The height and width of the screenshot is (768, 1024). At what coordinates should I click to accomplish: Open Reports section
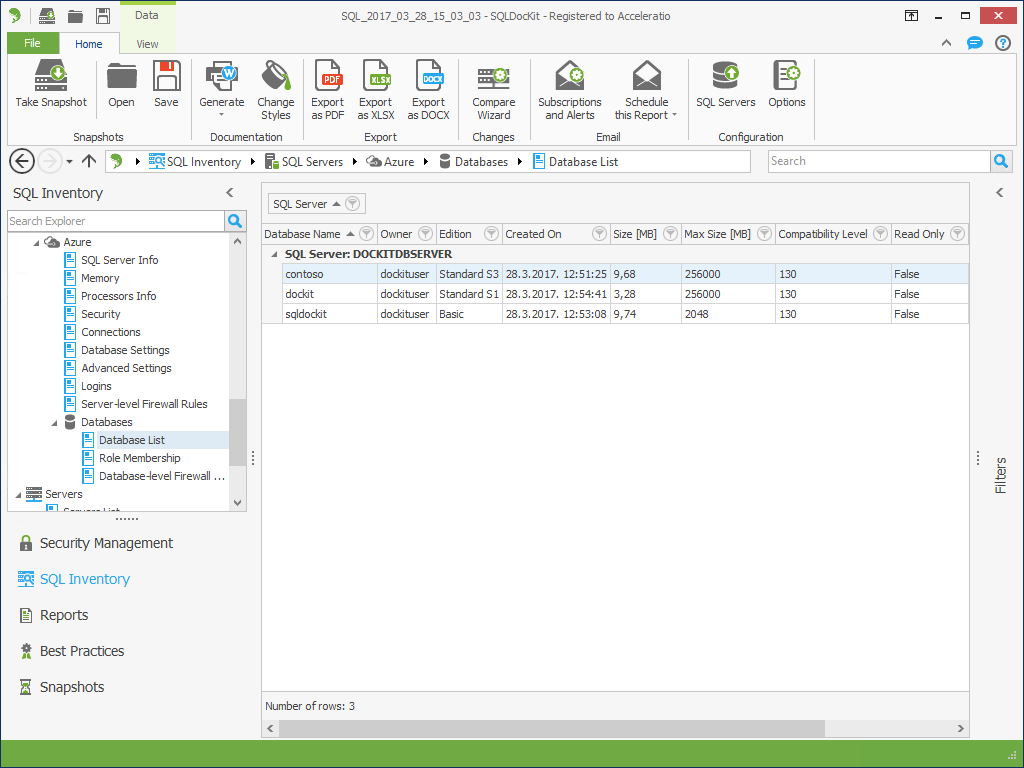pyautogui.click(x=54, y=615)
